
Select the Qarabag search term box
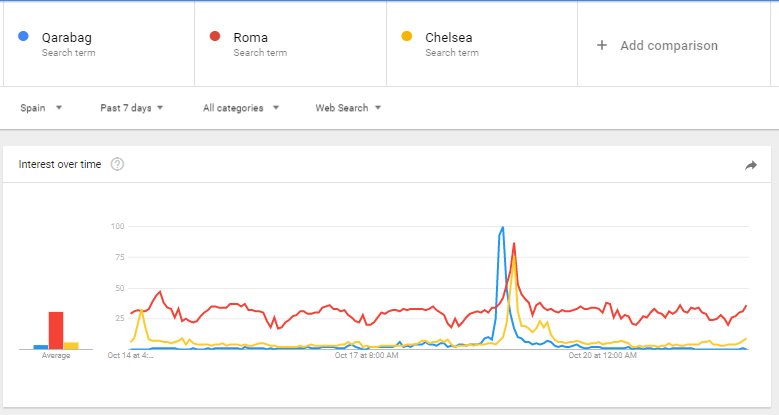98,44
